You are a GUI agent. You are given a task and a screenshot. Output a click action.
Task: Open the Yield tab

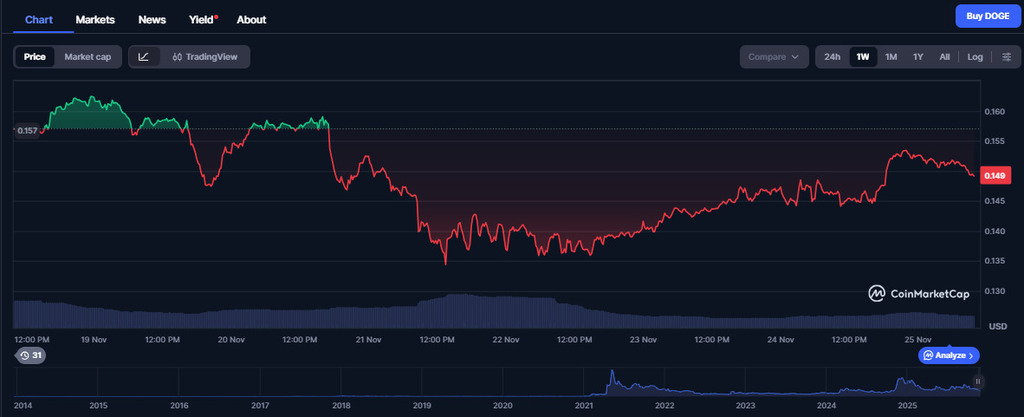(201, 19)
